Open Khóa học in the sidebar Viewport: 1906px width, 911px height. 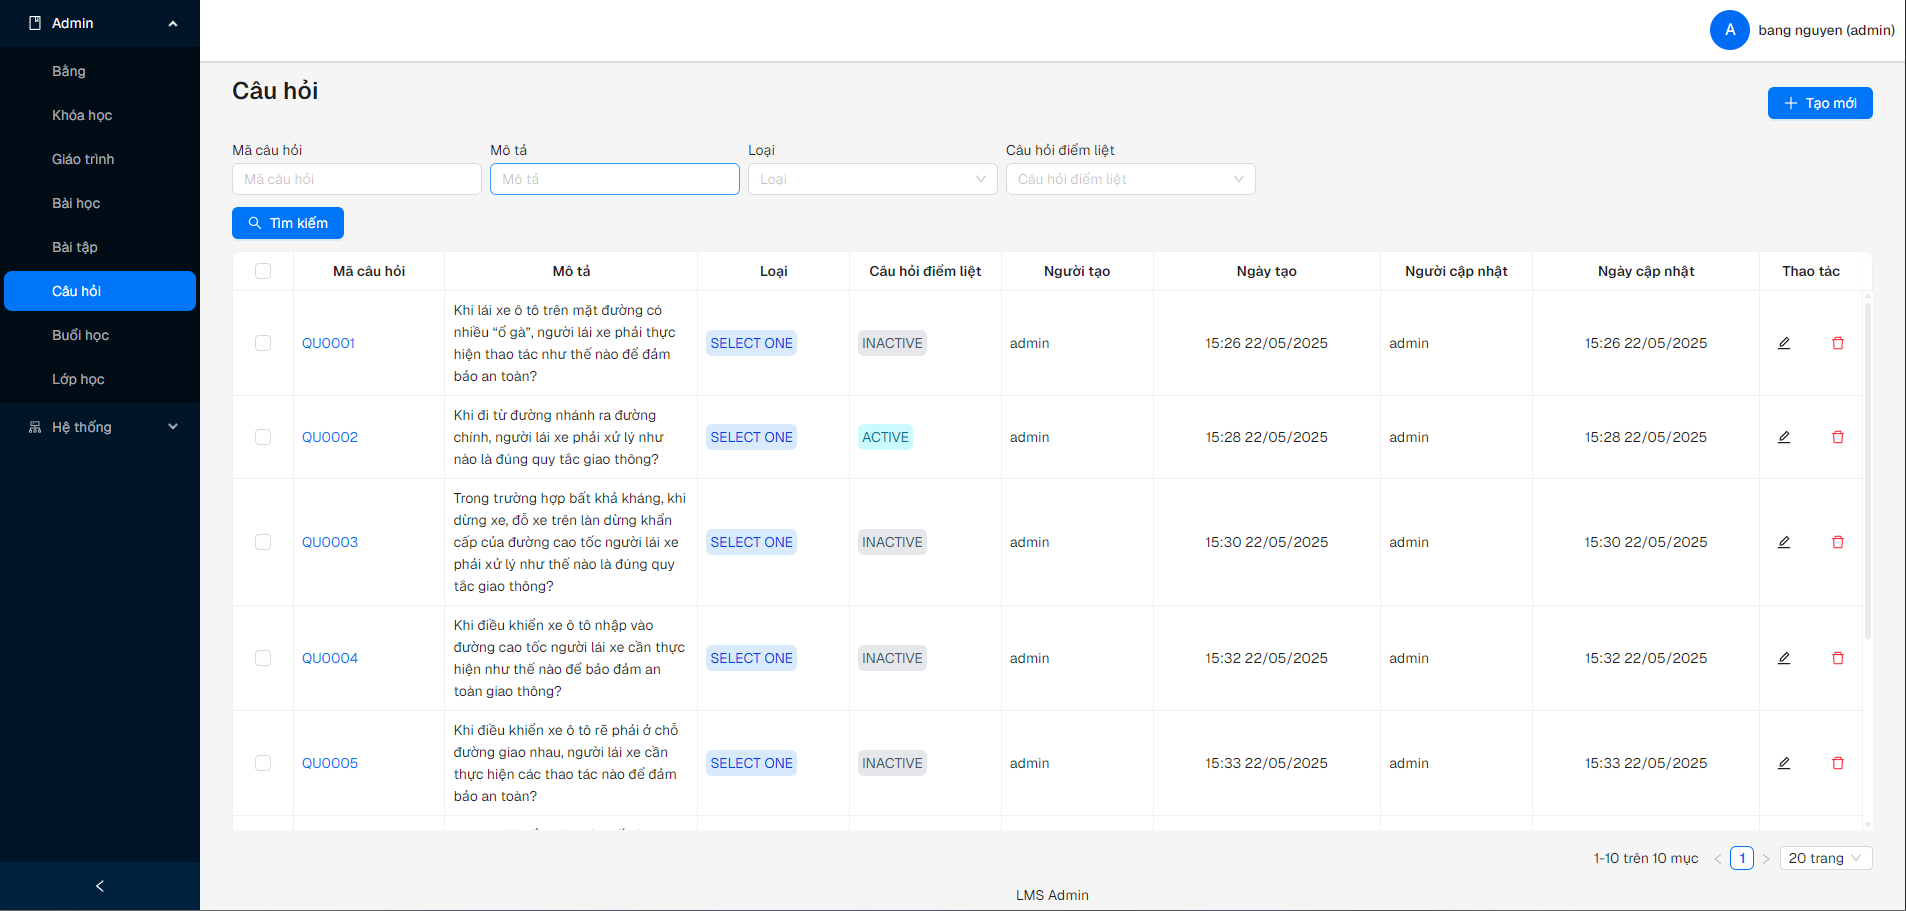coord(82,115)
